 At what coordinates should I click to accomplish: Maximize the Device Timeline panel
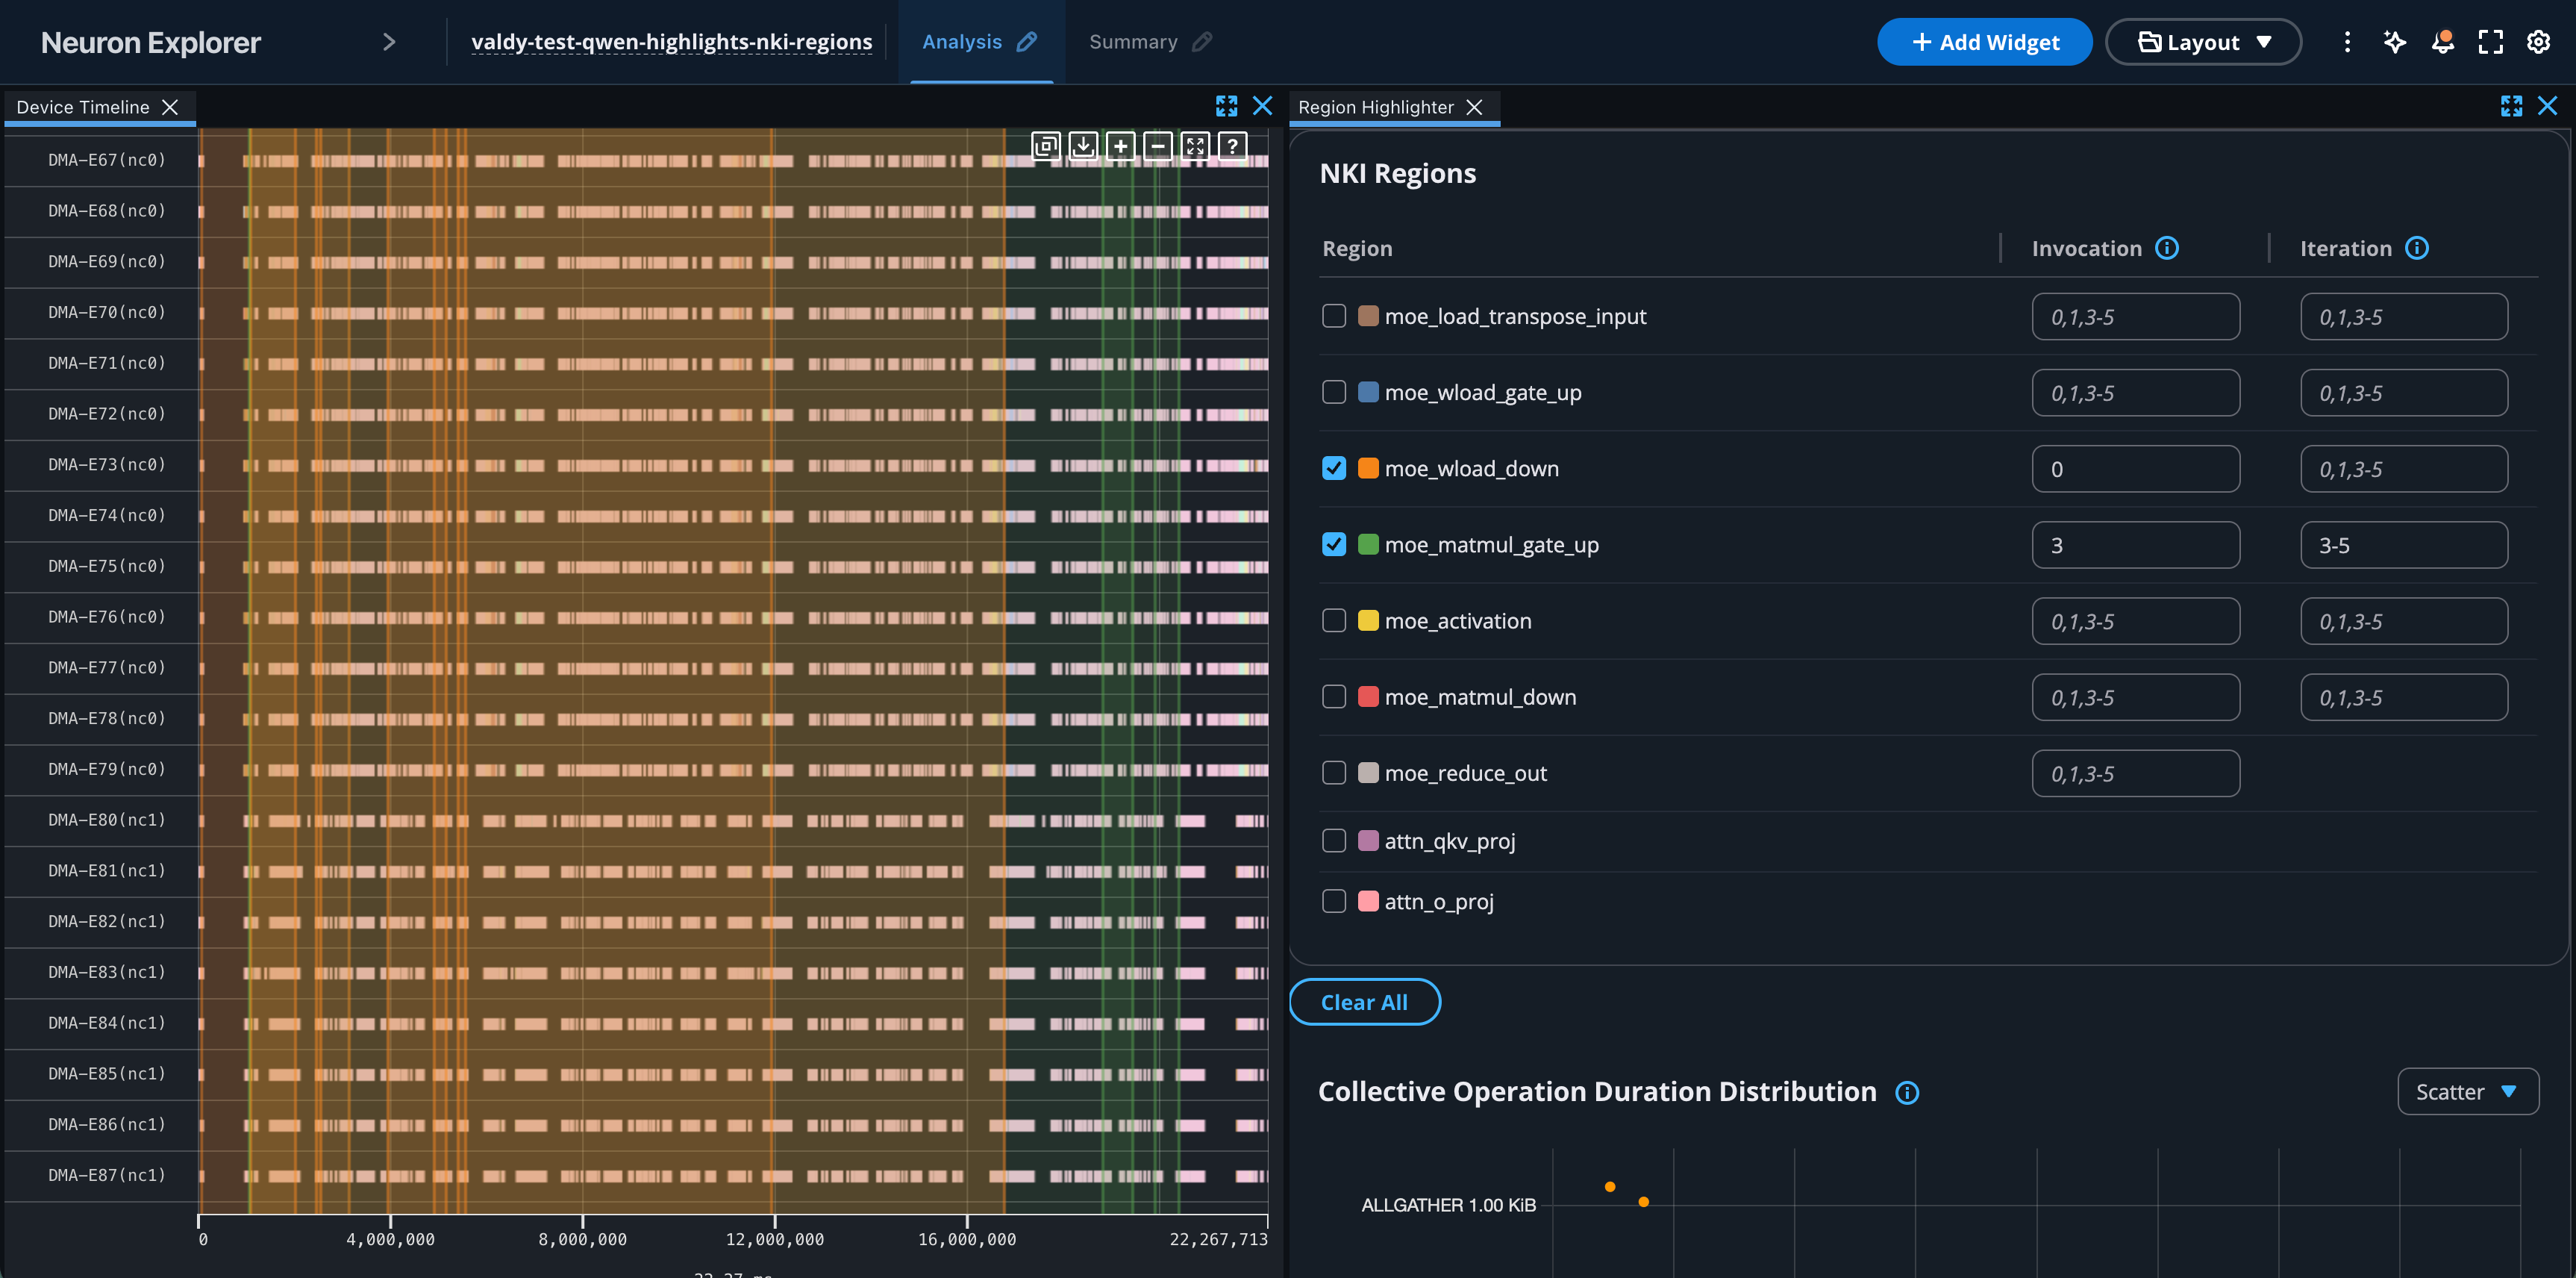(1226, 106)
